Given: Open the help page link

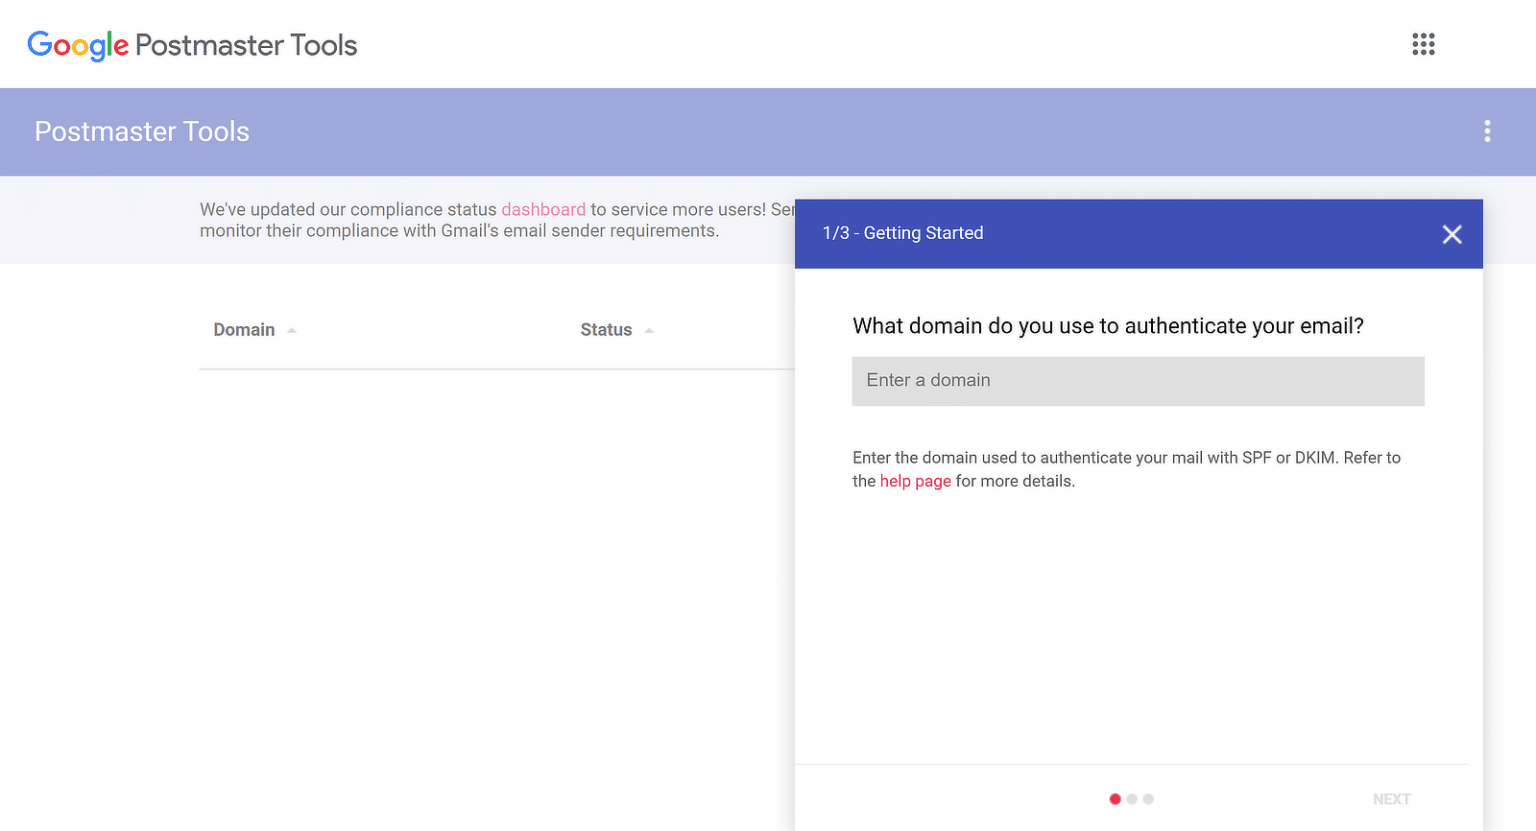Looking at the screenshot, I should [x=915, y=481].
